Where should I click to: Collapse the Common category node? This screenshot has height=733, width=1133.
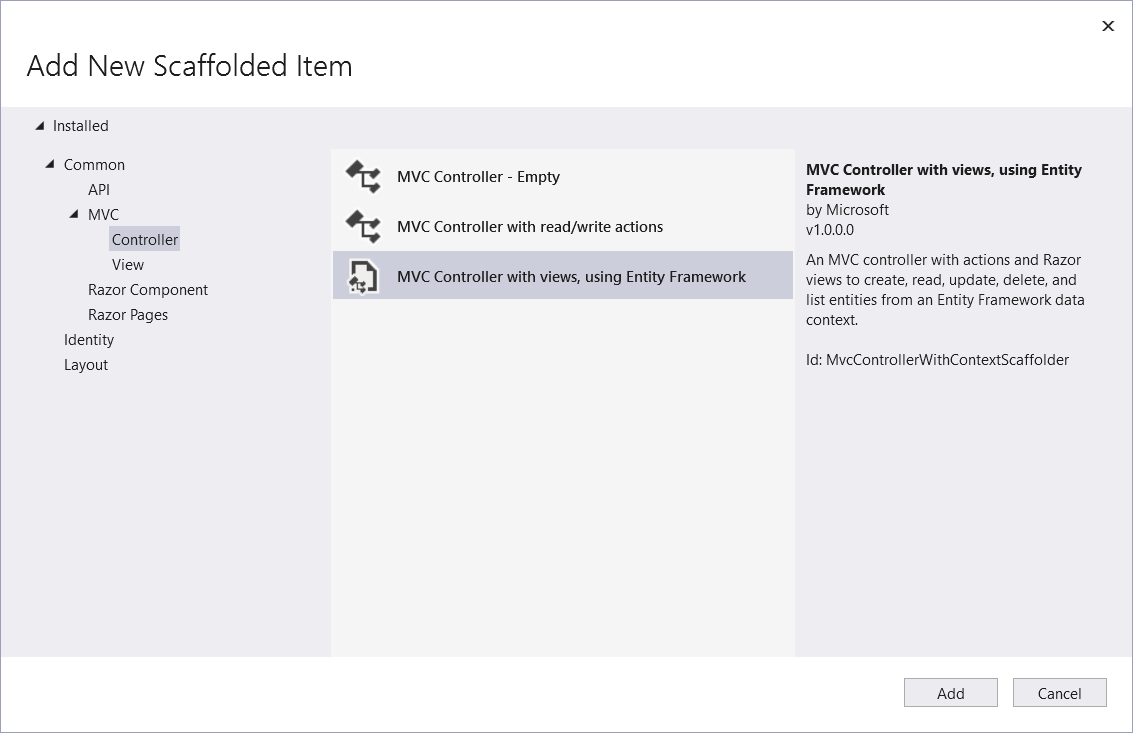tap(49, 164)
